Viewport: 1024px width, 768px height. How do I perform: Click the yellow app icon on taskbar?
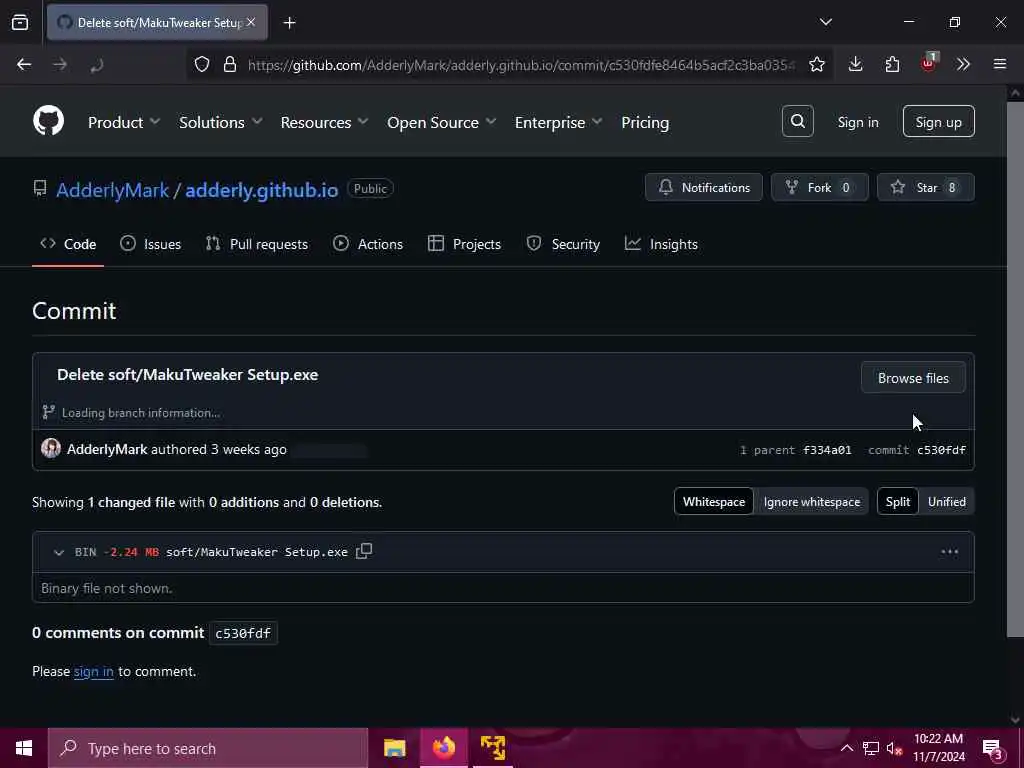[493, 748]
